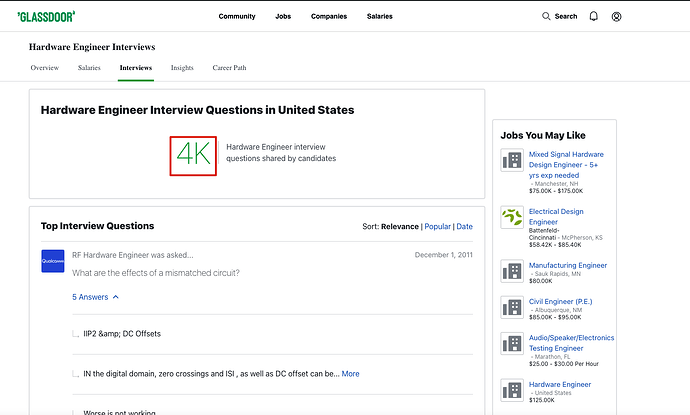Click the 'Jobs You May Like' heading
Screen dimensions: 690x415
pos(543,136)
